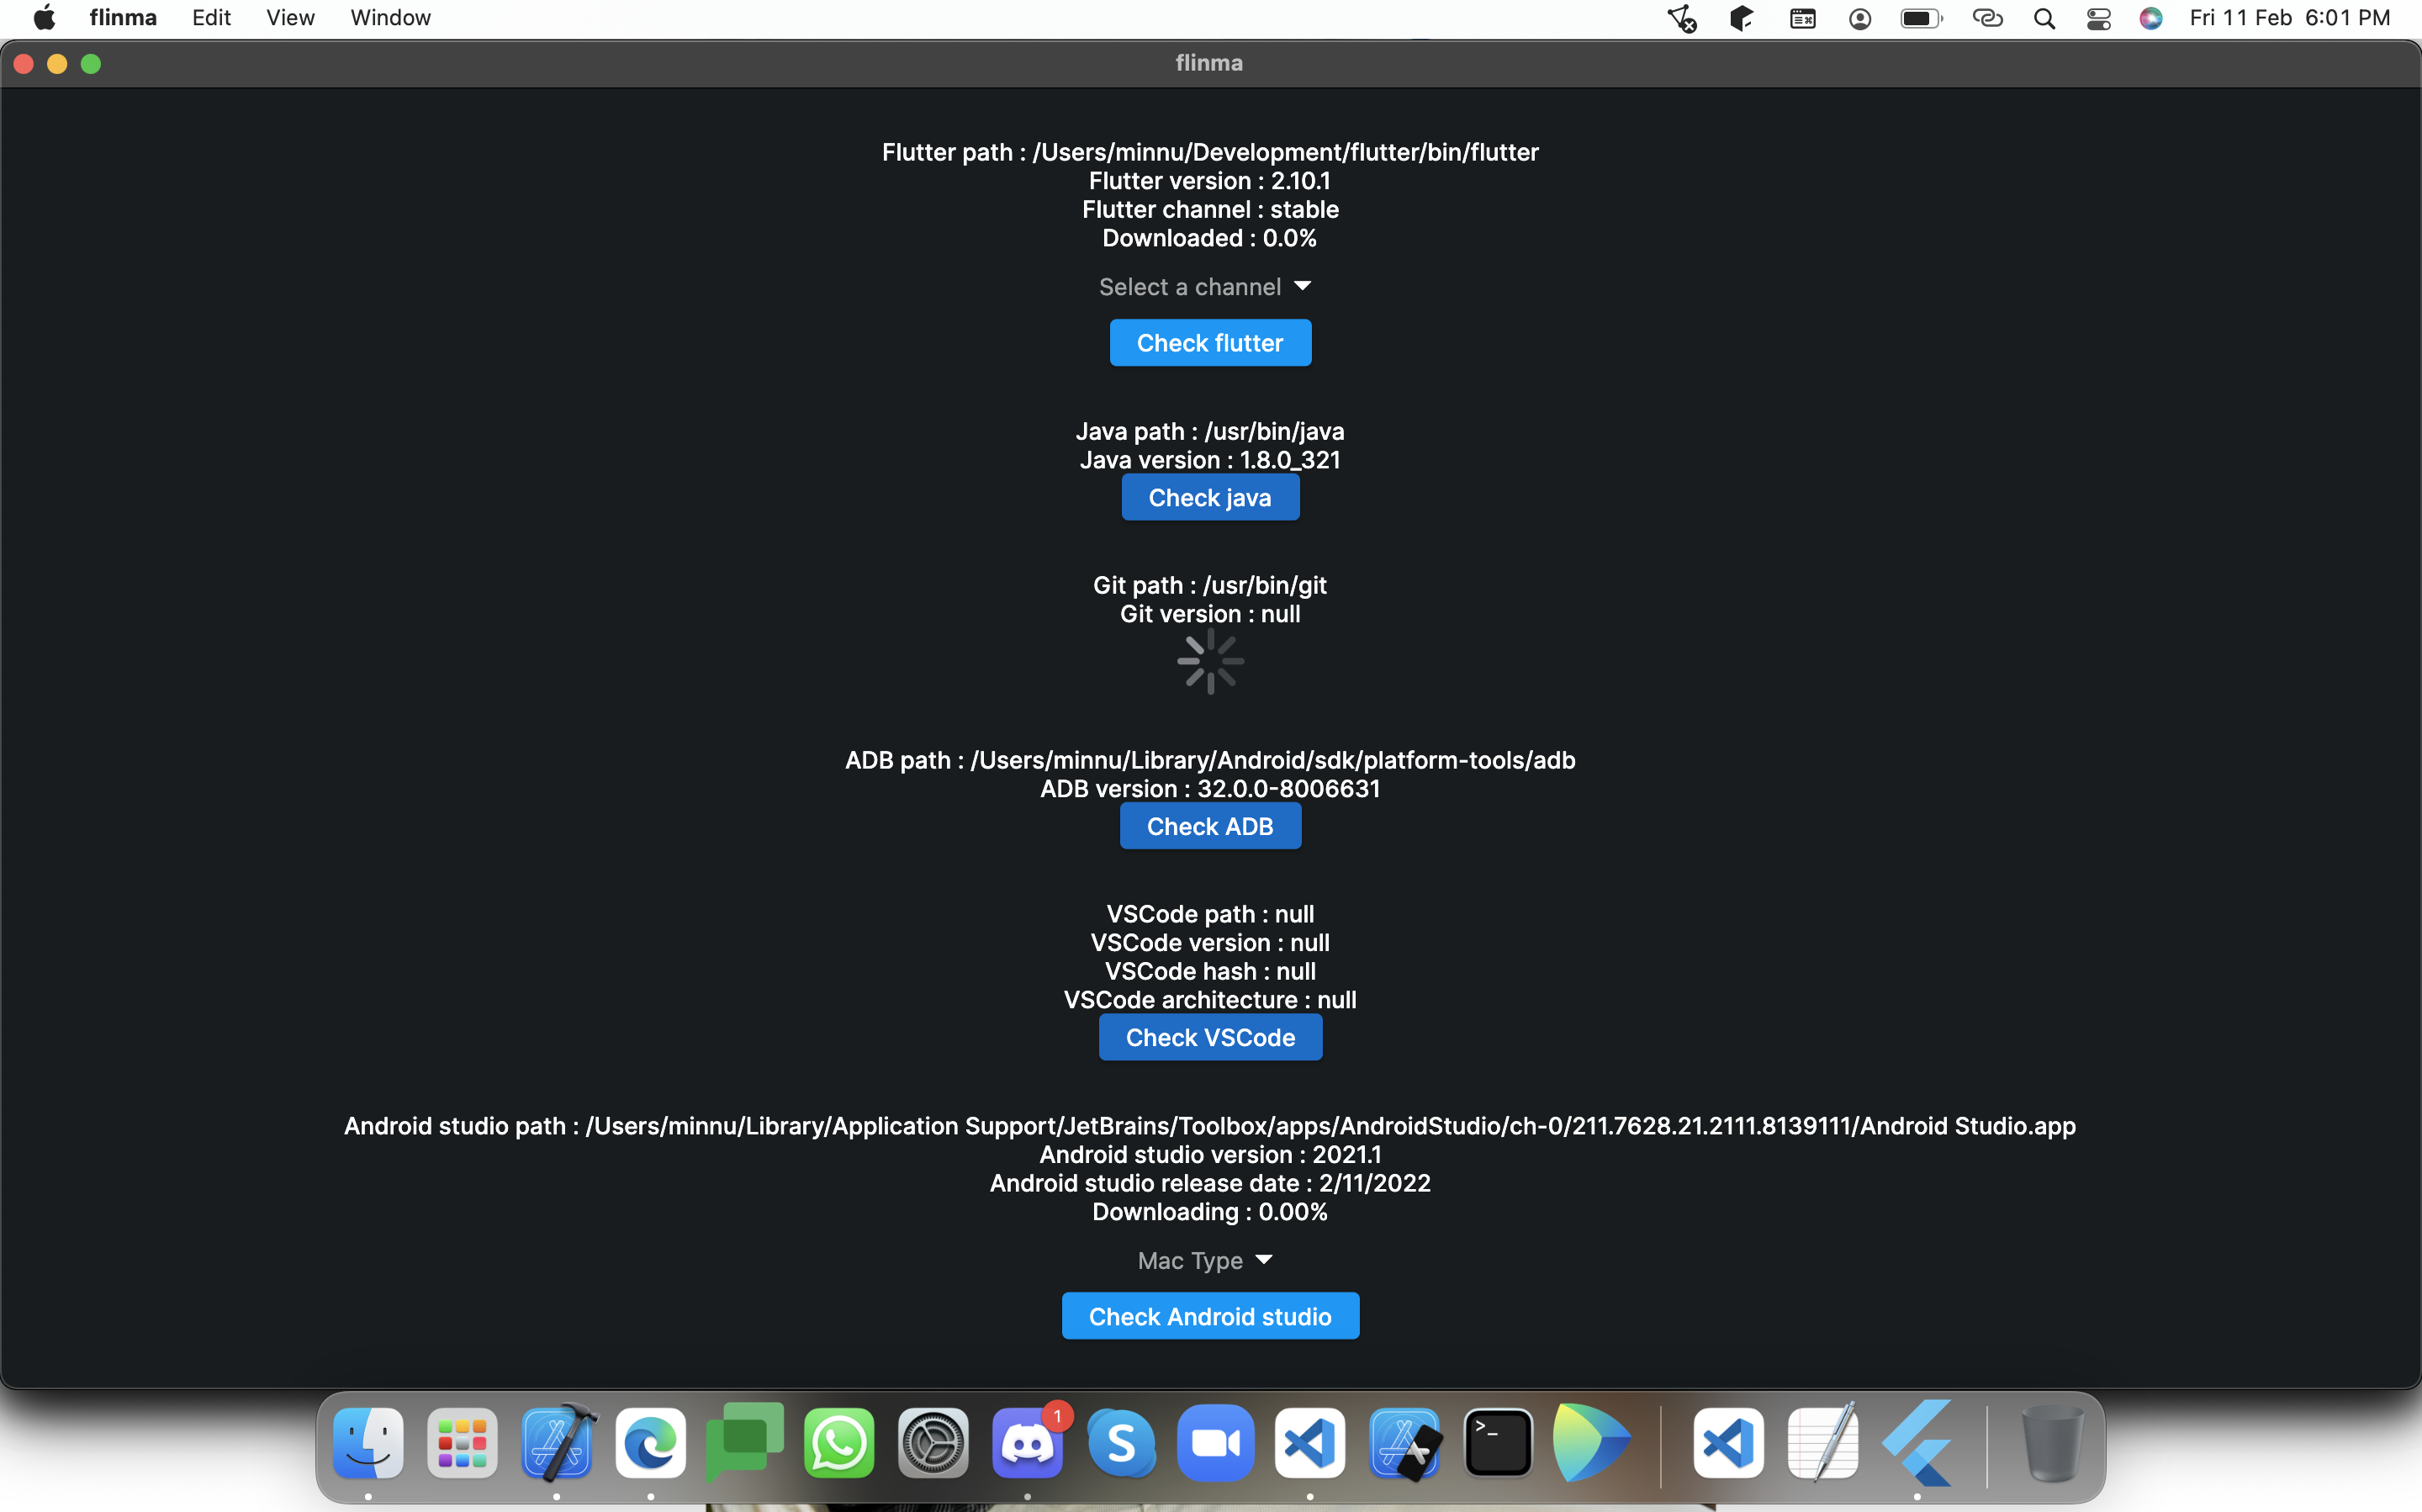The width and height of the screenshot is (2422, 1512).
Task: Launch Skype from the dock
Action: (1121, 1443)
